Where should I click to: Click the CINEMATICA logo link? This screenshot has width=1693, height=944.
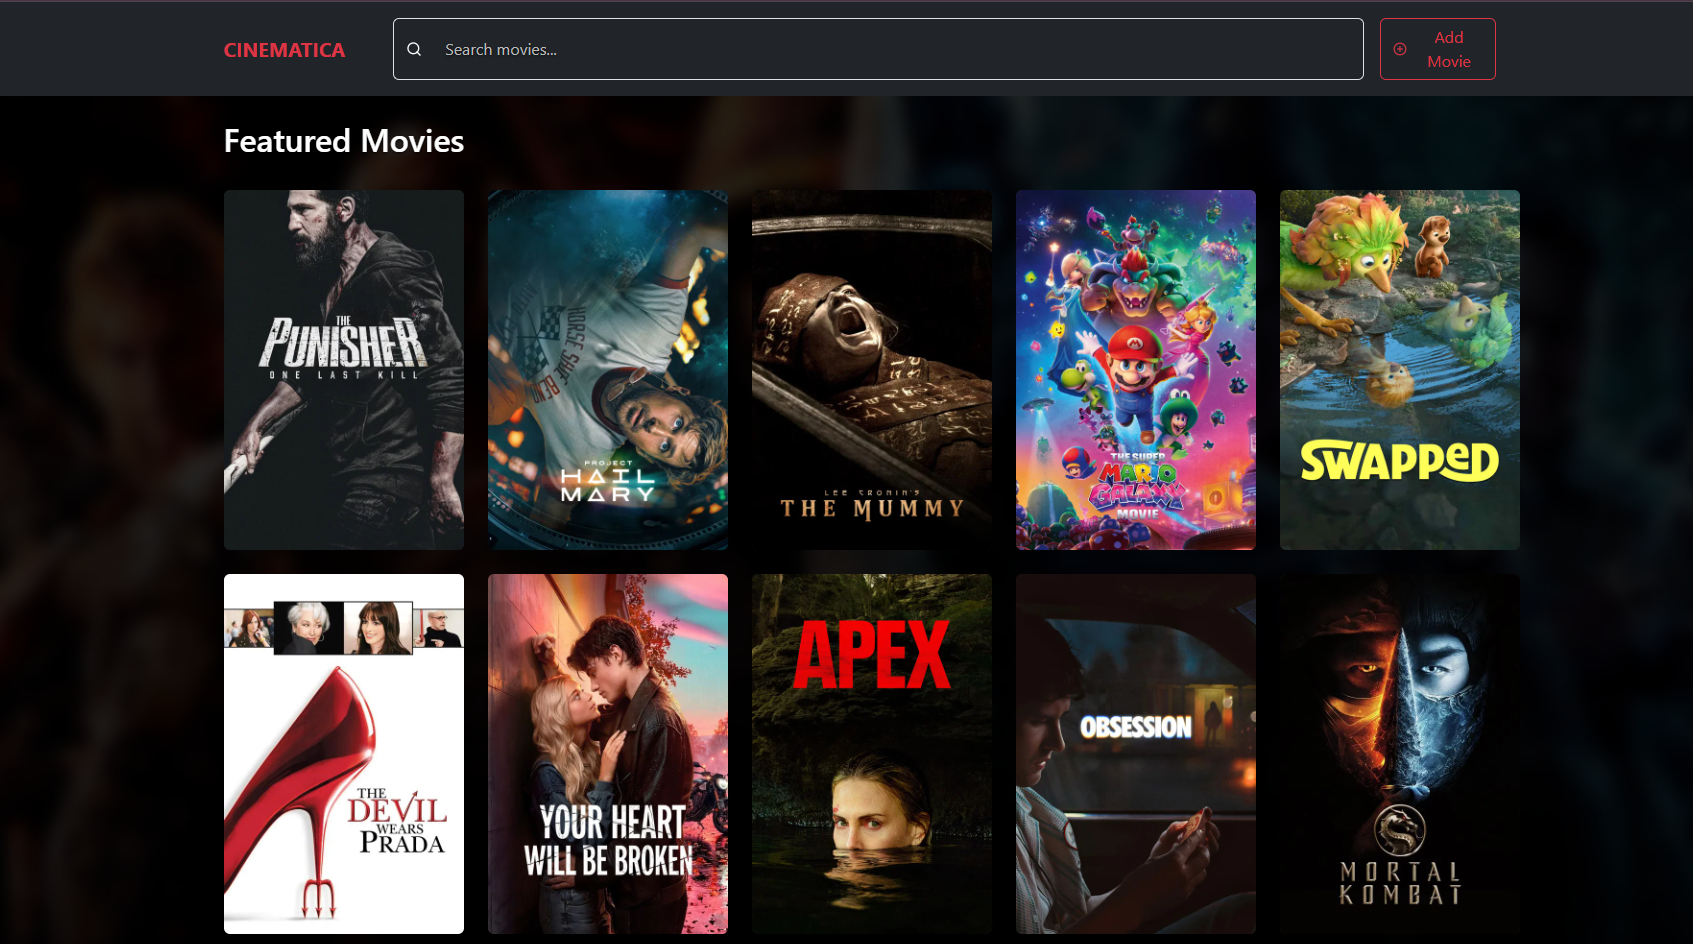[284, 50]
